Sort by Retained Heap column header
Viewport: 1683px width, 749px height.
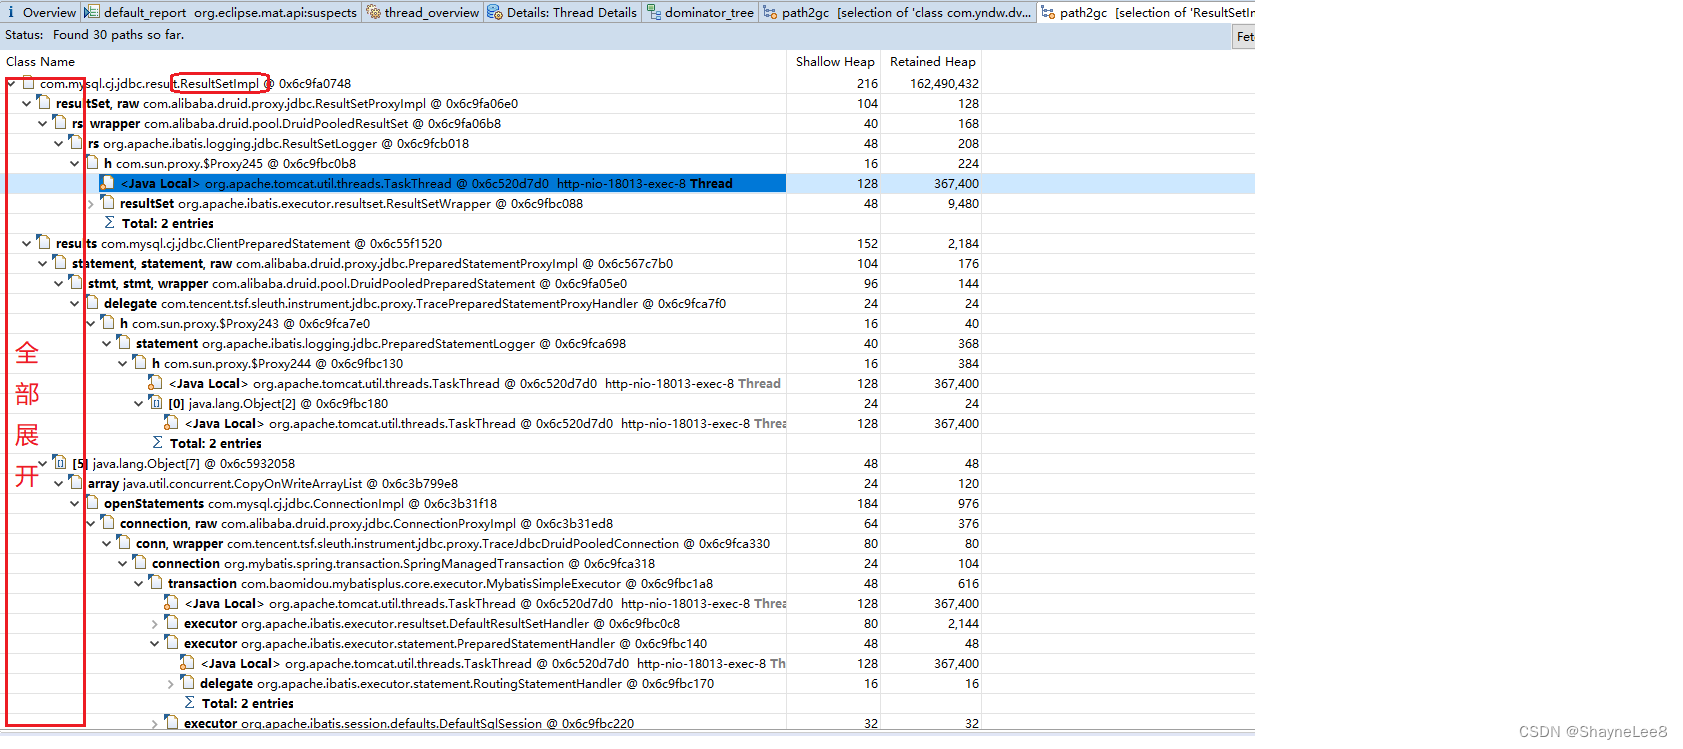932,62
